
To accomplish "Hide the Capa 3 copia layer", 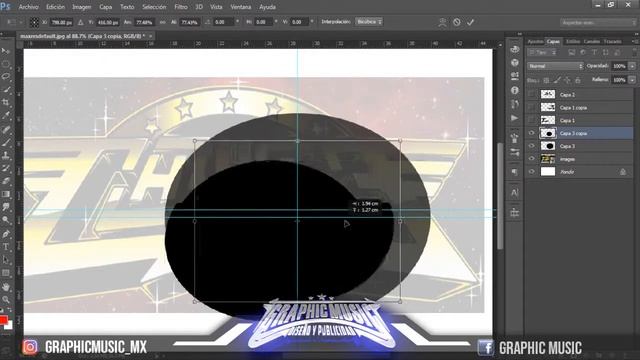I will point(531,133).
